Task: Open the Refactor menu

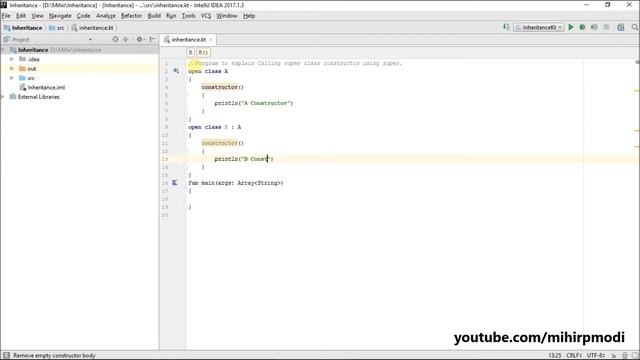Action: 131,16
